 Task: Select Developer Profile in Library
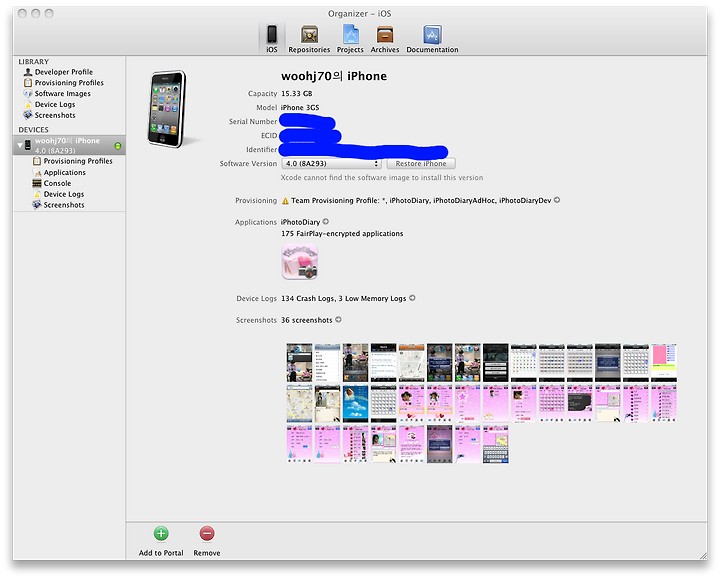(x=64, y=72)
